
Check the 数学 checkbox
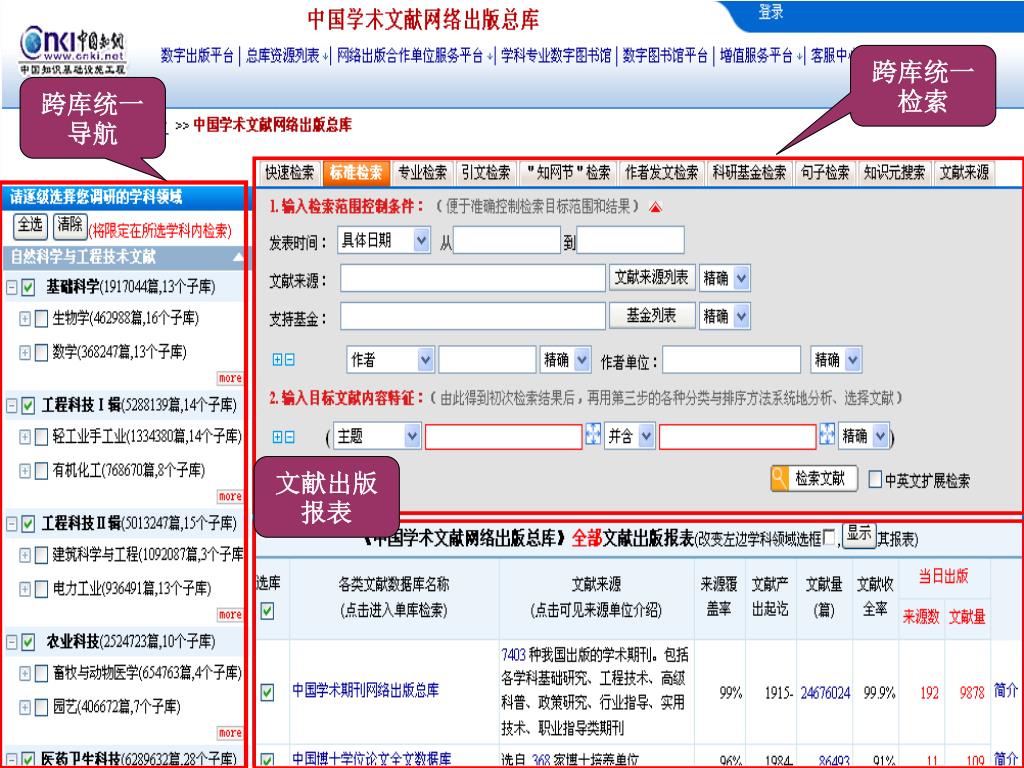(x=41, y=353)
